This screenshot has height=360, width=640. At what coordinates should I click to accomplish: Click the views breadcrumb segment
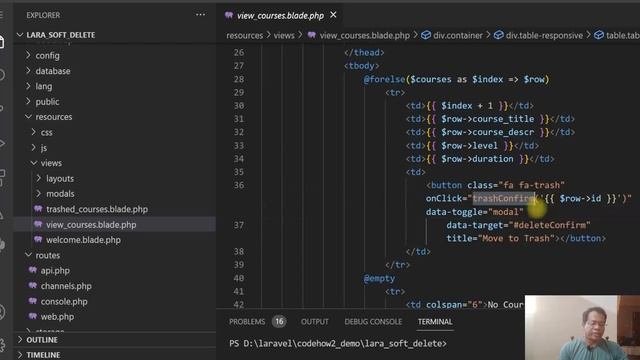click(284, 36)
